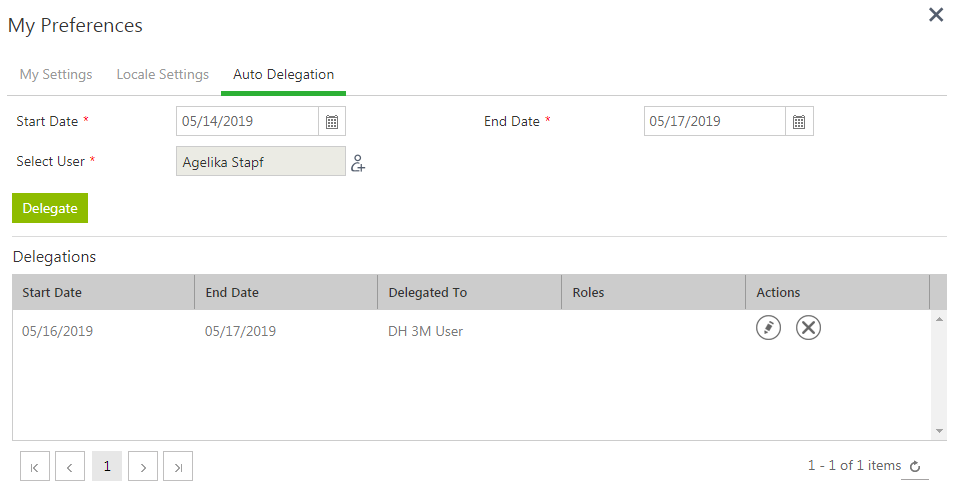
Task: Go to the first page of delegations
Action: pos(35,466)
